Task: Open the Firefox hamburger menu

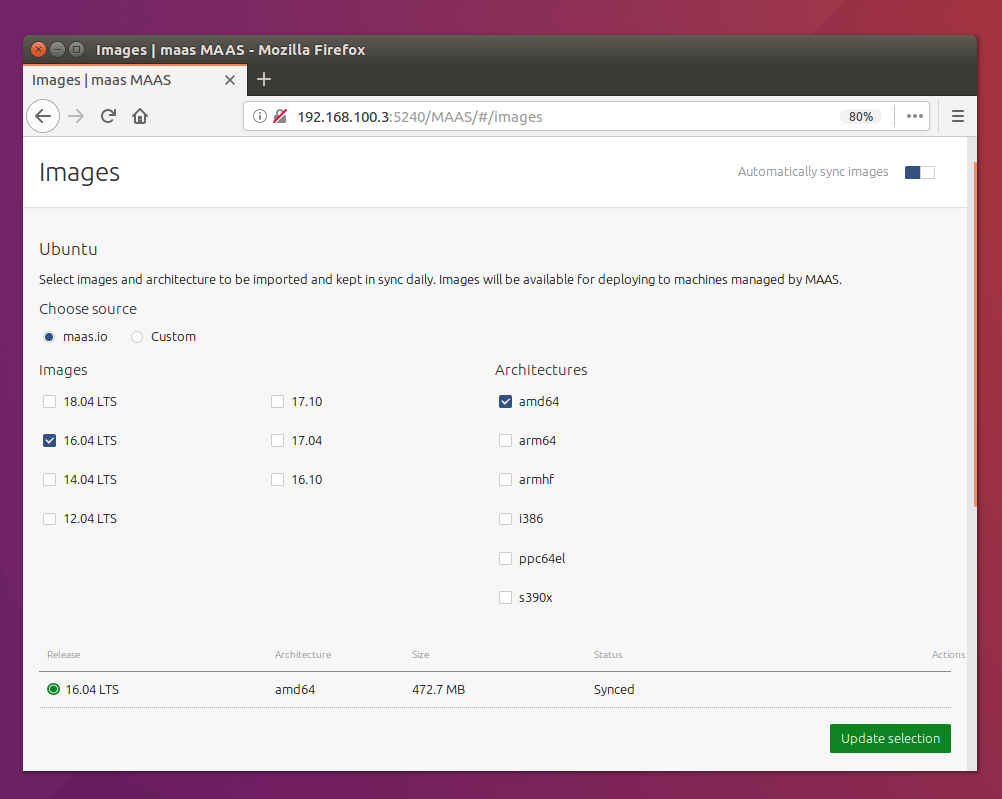Action: coord(957,116)
